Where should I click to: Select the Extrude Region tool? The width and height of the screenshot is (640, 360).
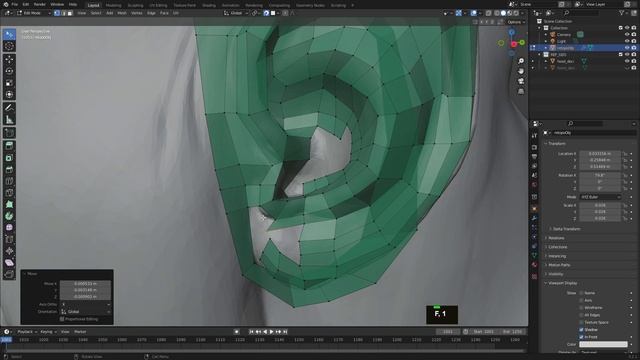point(9,146)
